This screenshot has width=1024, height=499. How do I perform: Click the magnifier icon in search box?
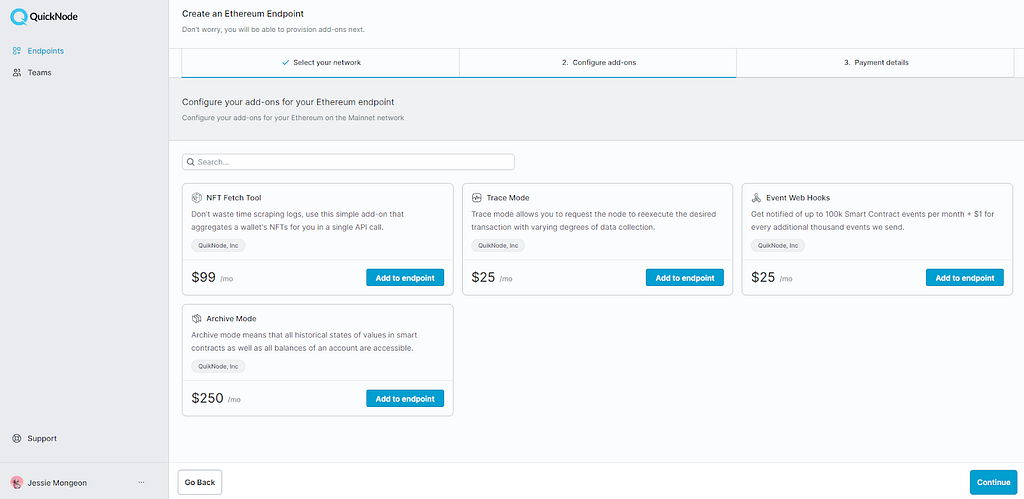click(x=191, y=162)
